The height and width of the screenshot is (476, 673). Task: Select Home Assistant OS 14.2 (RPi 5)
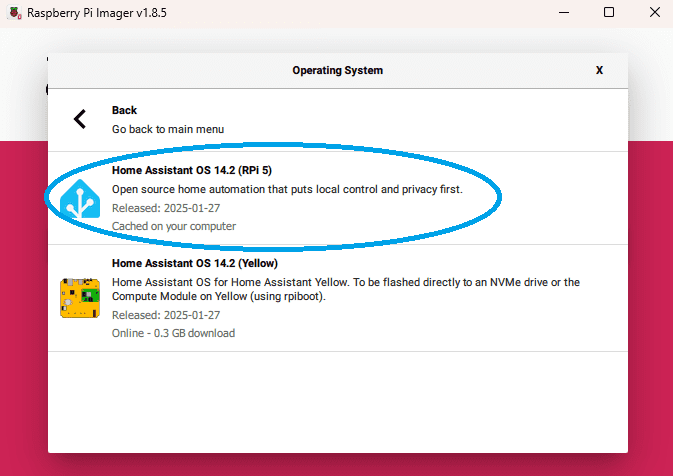click(338, 198)
